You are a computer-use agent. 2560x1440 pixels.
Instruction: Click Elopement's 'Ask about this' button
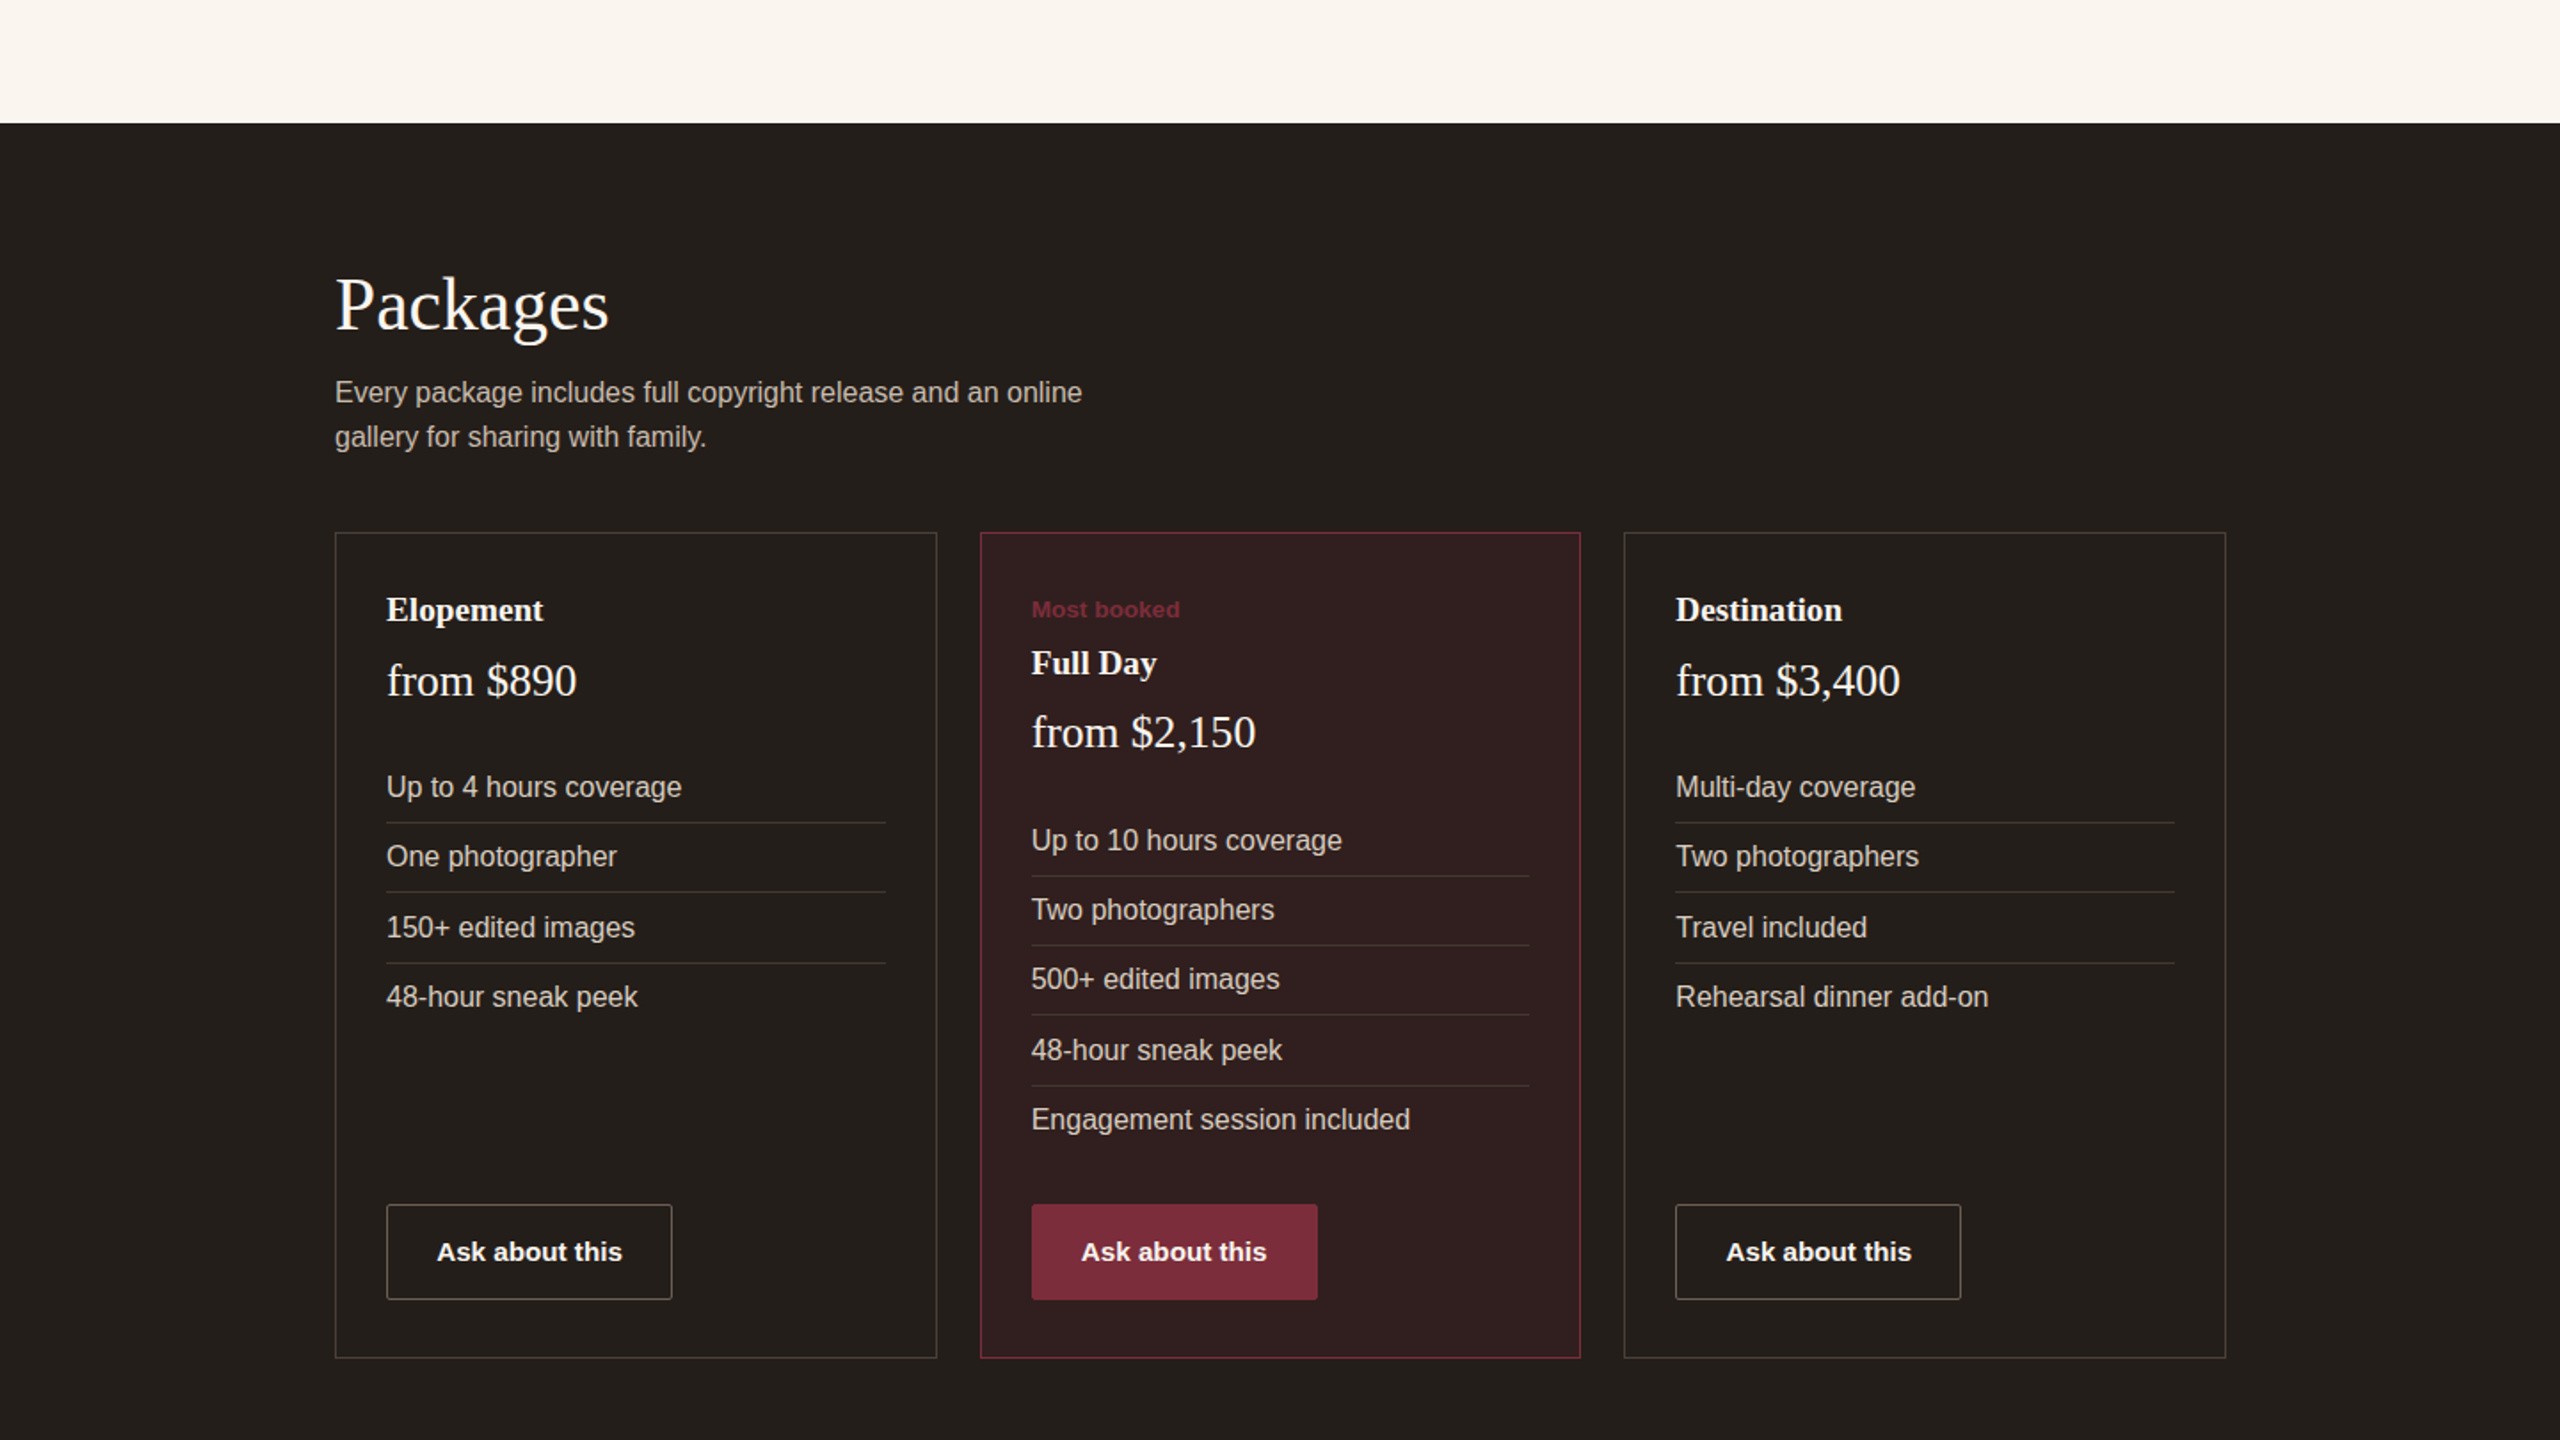click(529, 1252)
